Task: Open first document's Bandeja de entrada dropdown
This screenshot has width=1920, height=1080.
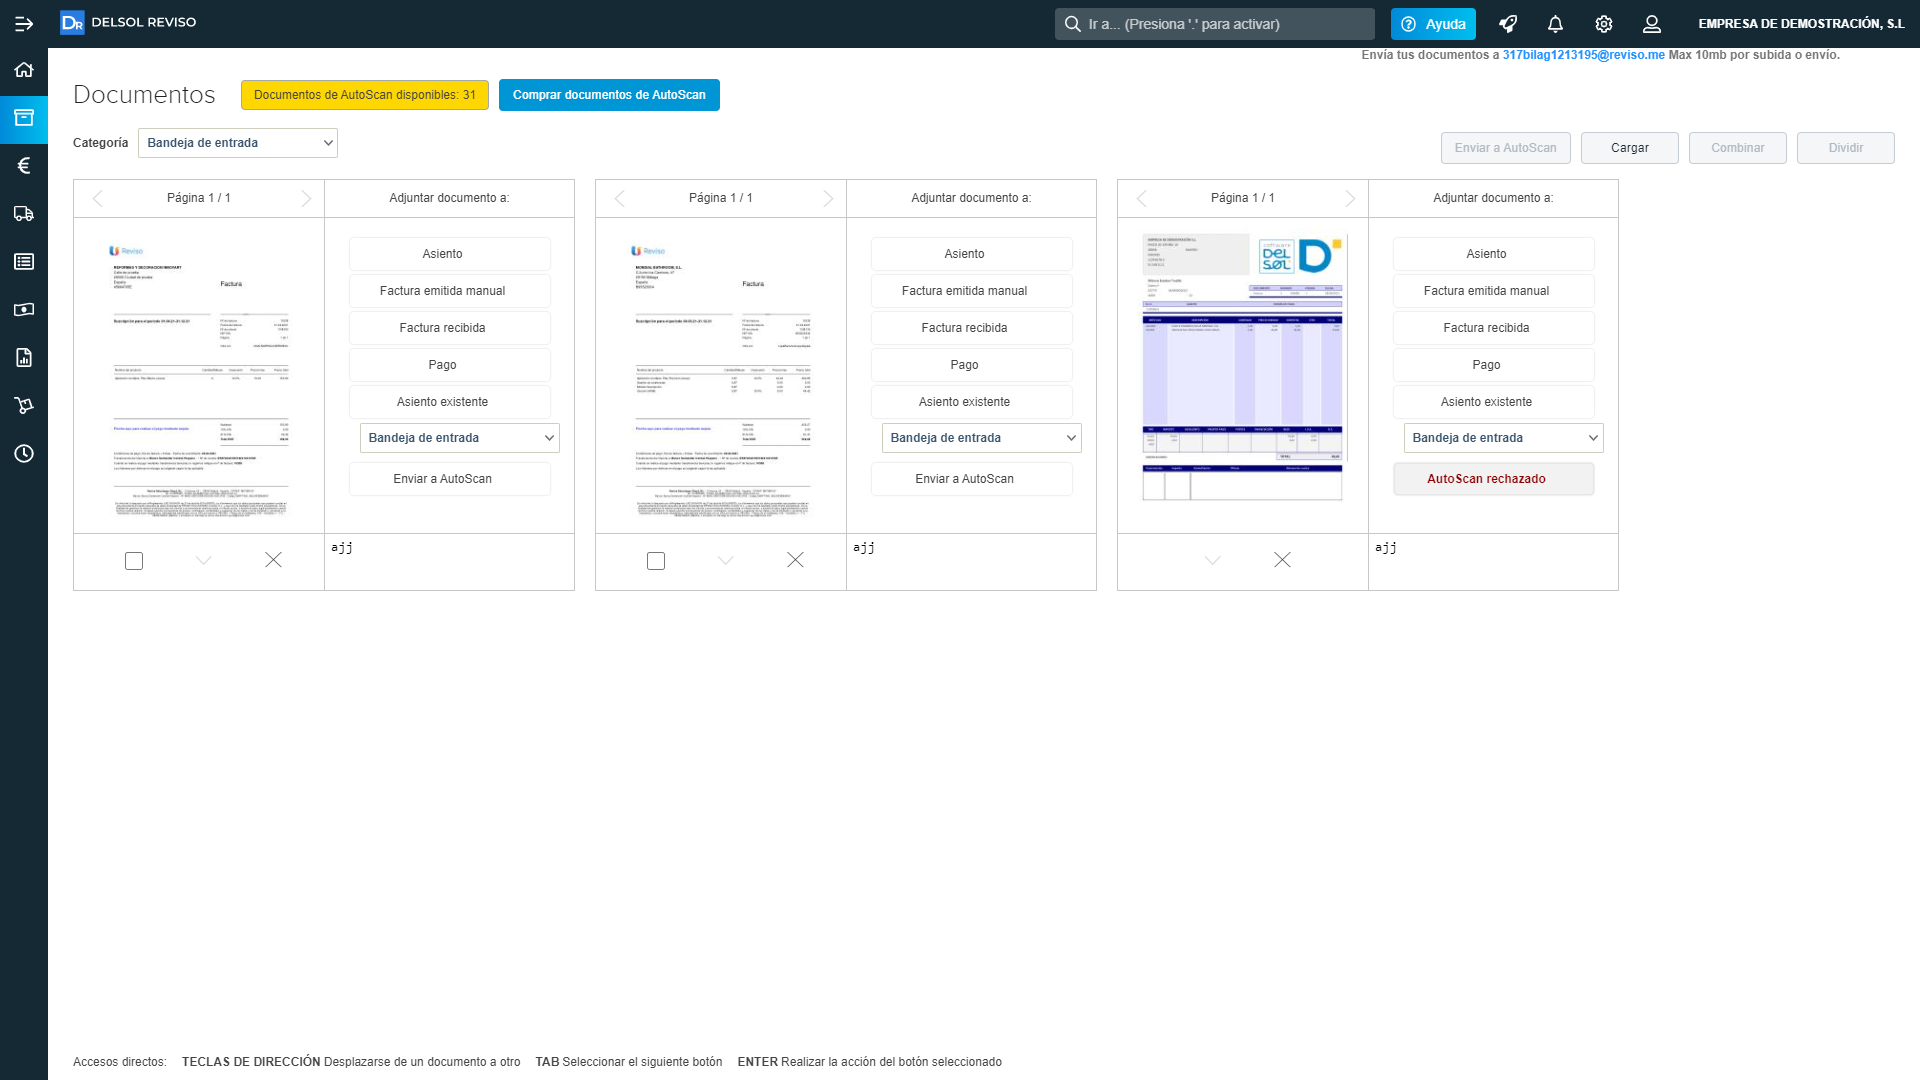Action: 459,438
